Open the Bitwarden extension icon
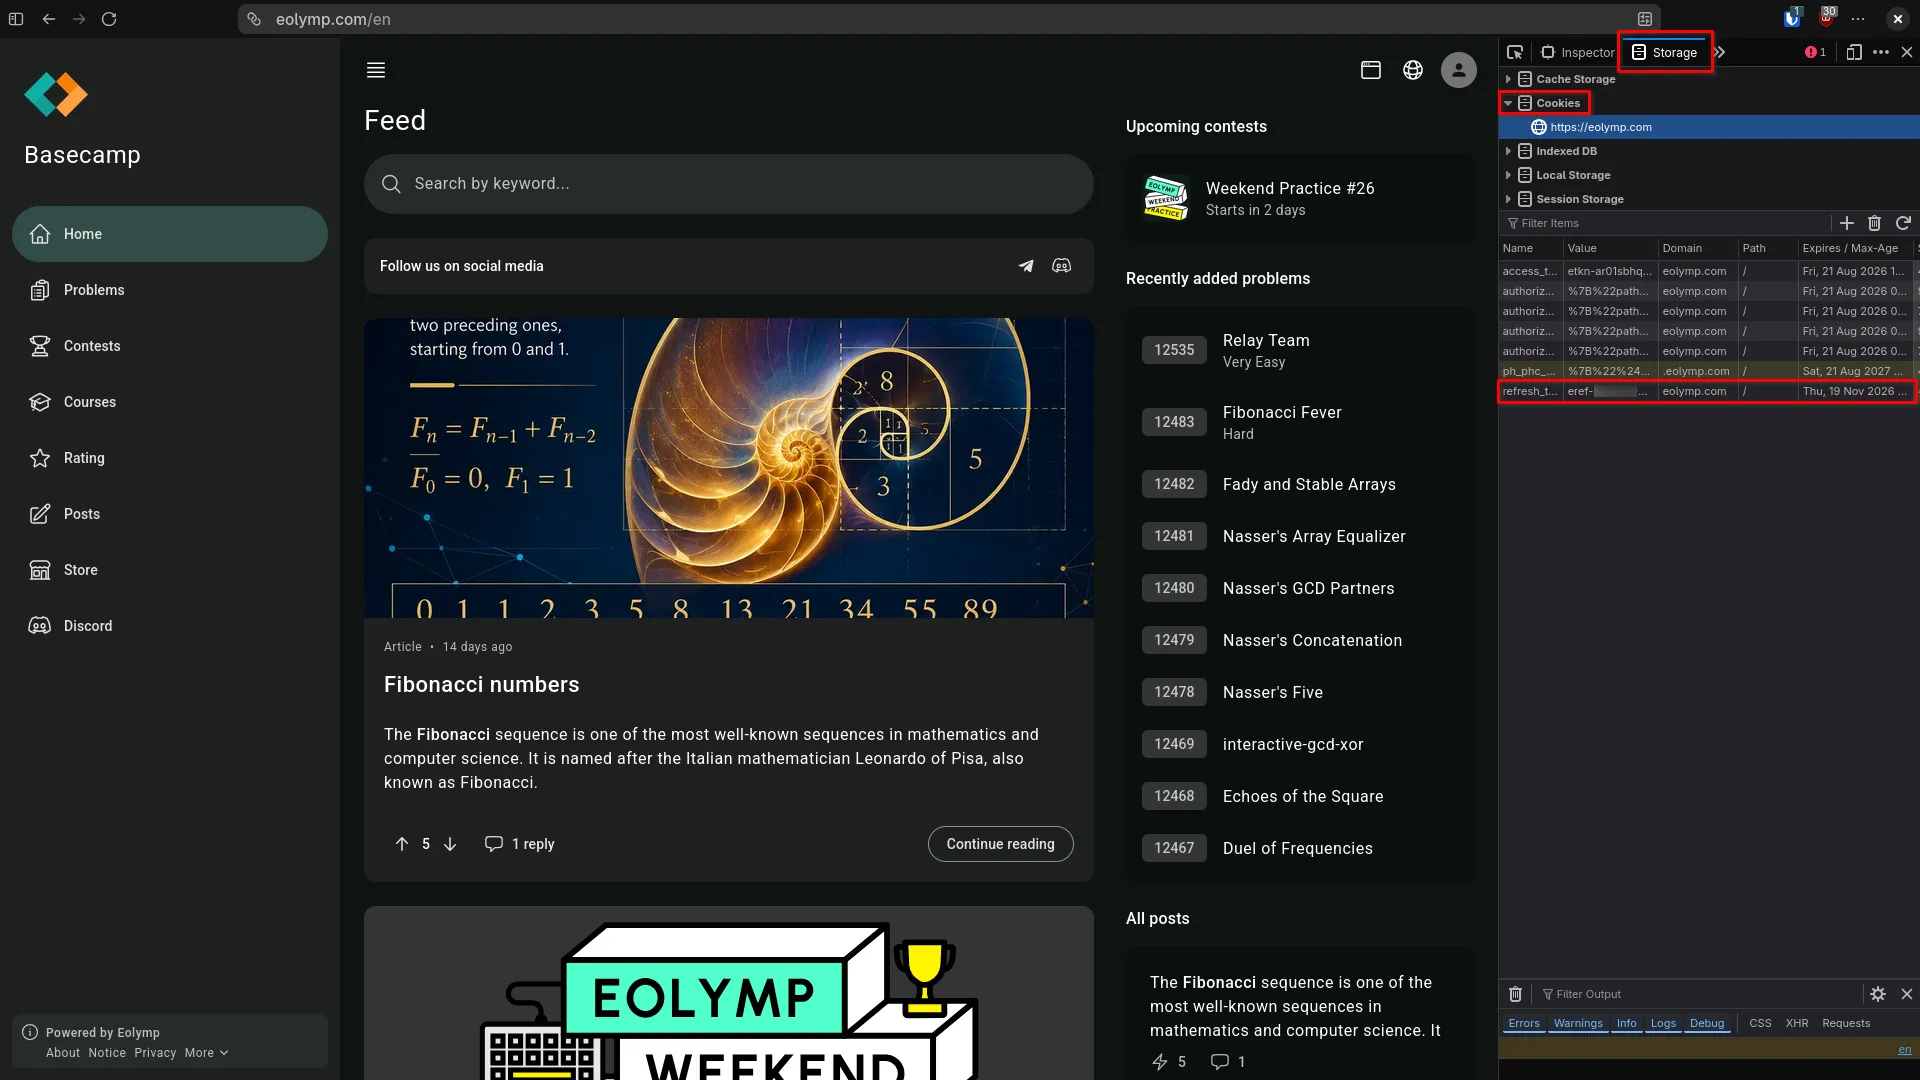Viewport: 1920px width, 1080px height. 1792,18
